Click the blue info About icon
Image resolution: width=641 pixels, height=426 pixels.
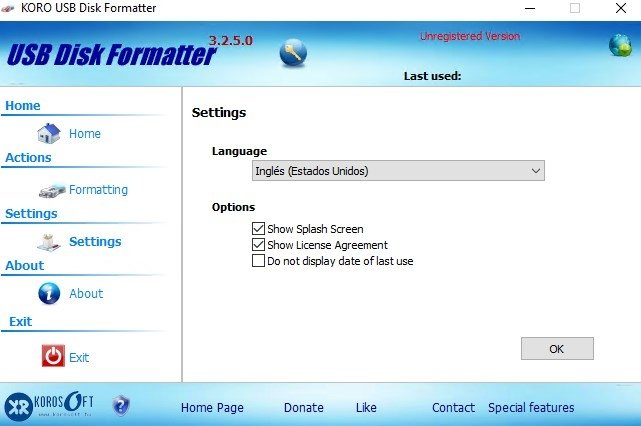point(49,293)
